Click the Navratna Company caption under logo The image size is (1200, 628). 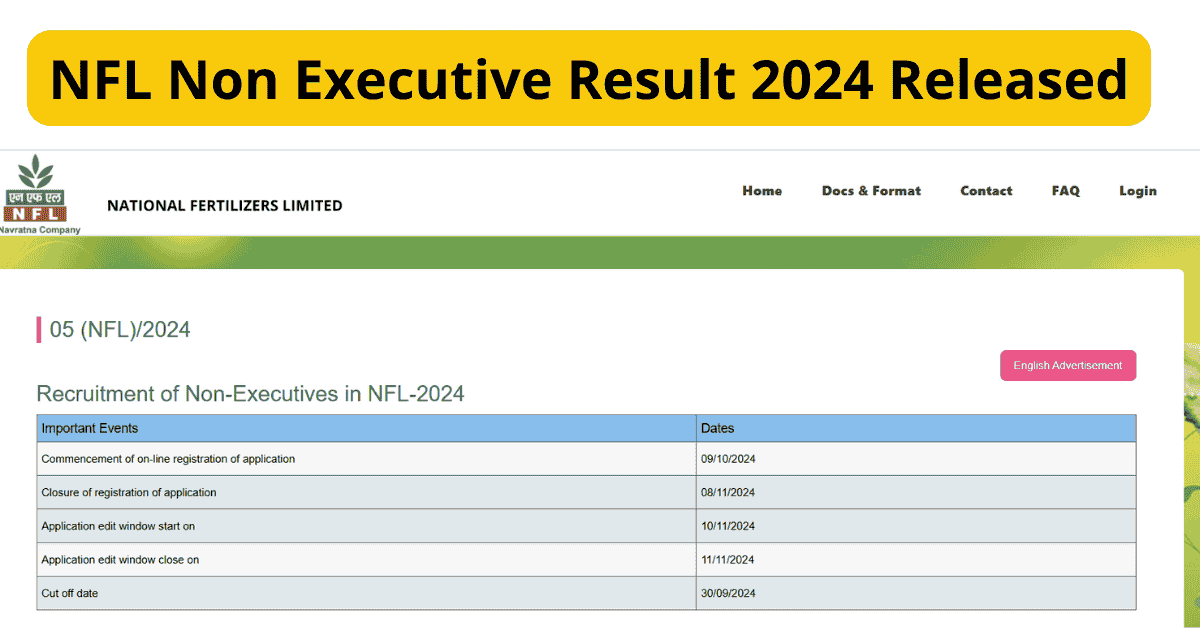coord(40,229)
